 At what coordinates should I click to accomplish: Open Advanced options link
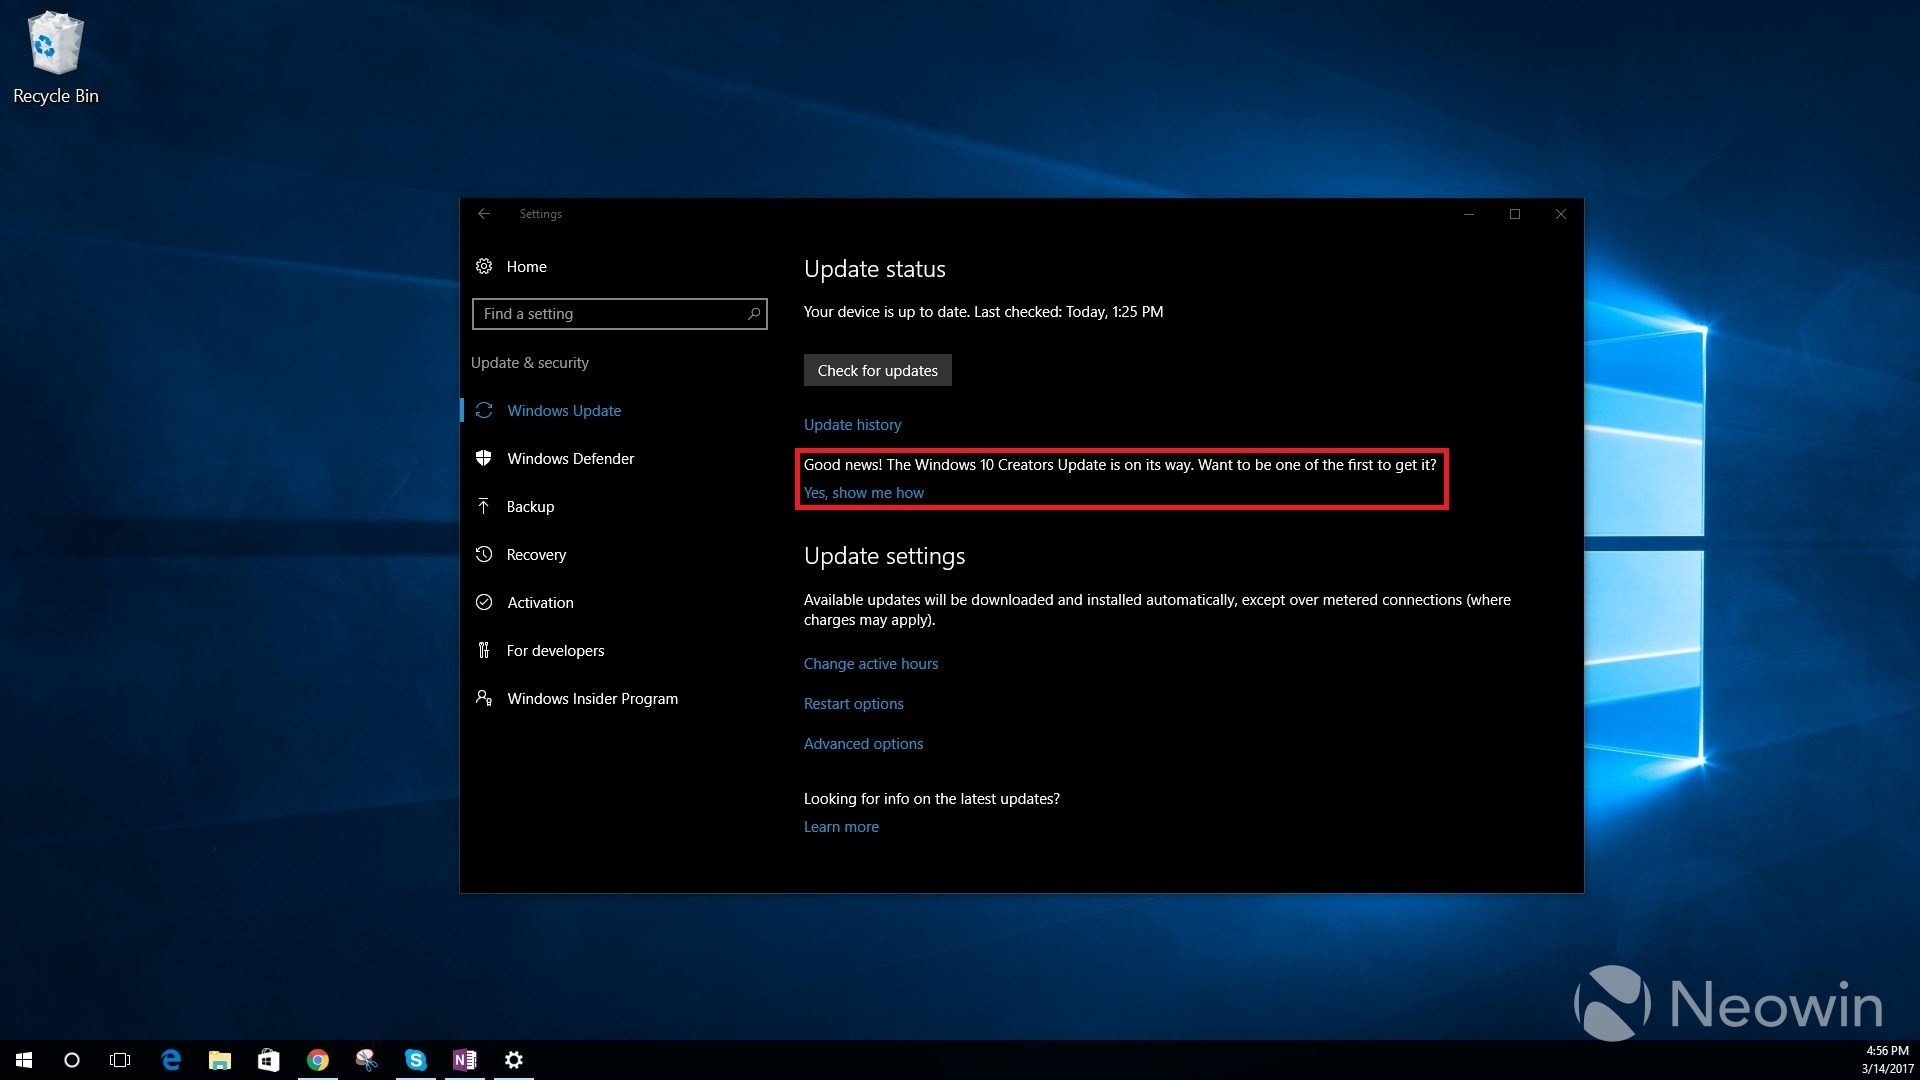point(863,744)
